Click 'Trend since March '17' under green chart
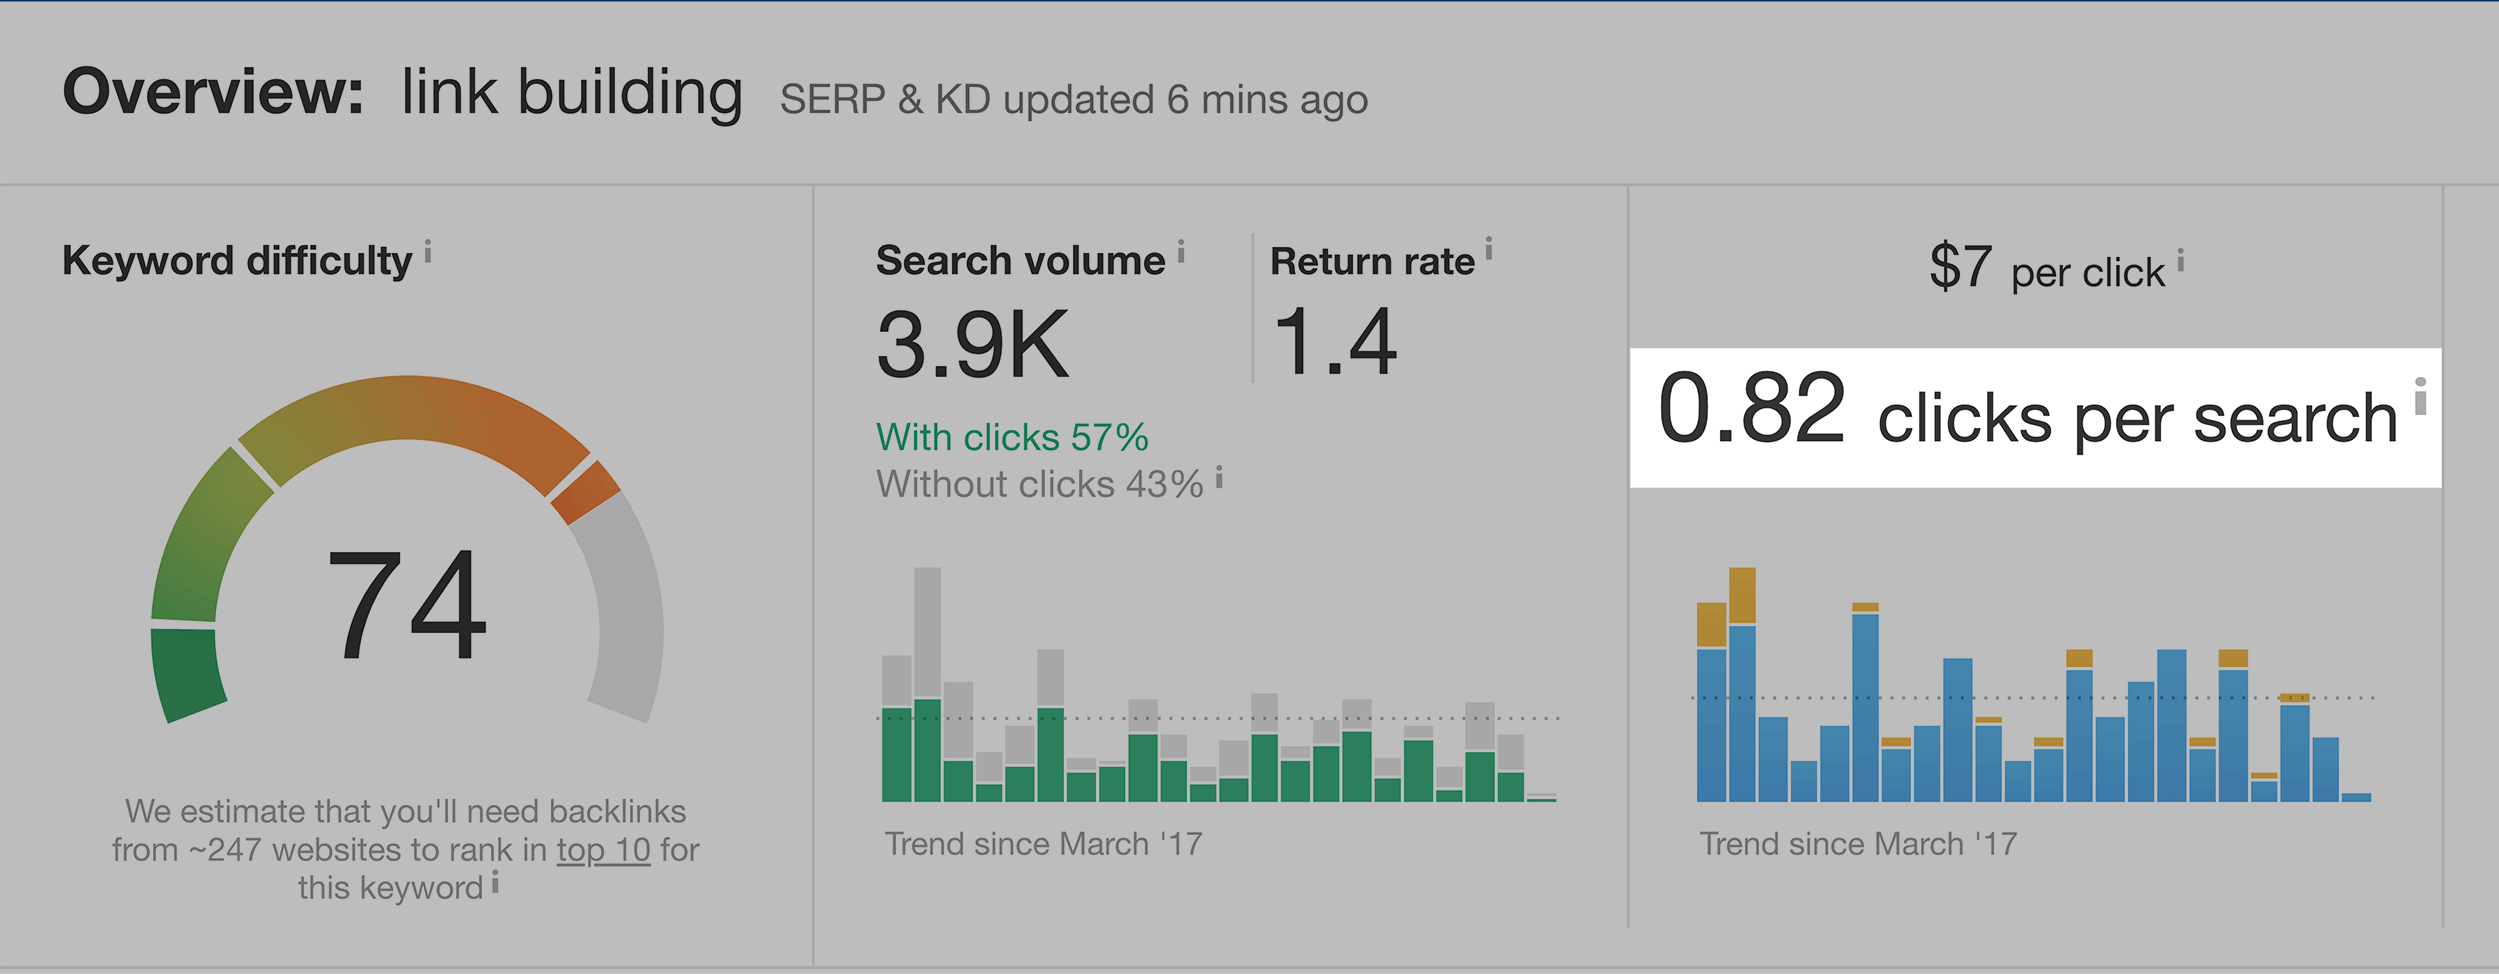The image size is (2499, 974). point(1043,844)
